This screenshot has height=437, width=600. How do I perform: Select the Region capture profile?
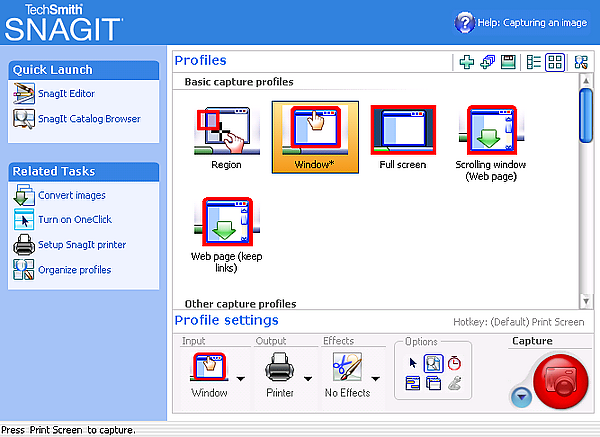click(x=227, y=138)
